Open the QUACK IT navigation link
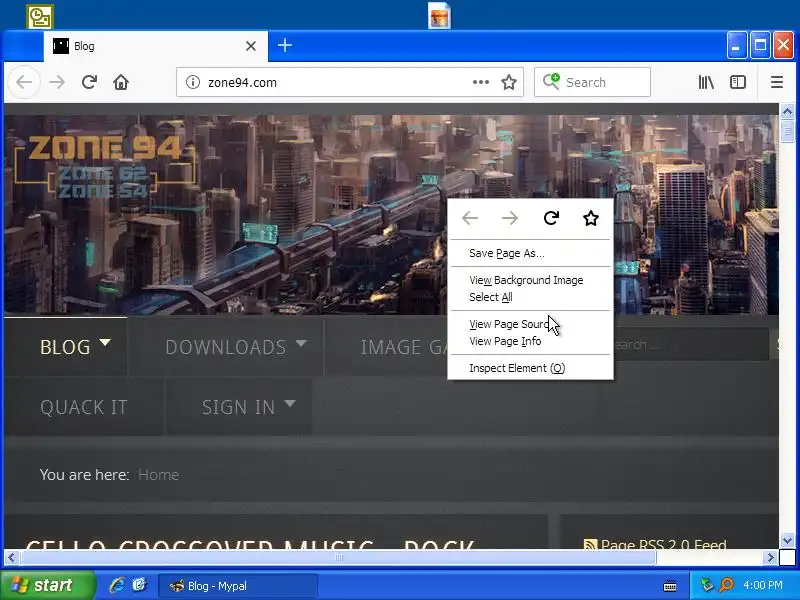The width and height of the screenshot is (800, 600). pos(84,407)
